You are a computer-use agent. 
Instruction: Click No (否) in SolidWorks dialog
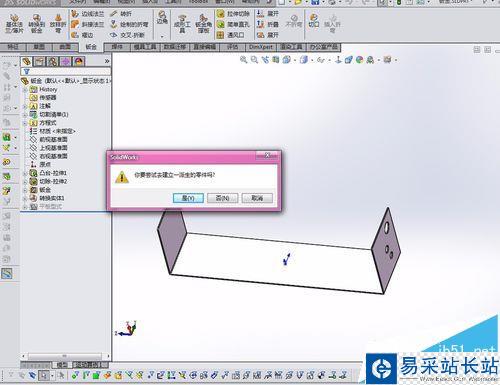[x=222, y=198]
